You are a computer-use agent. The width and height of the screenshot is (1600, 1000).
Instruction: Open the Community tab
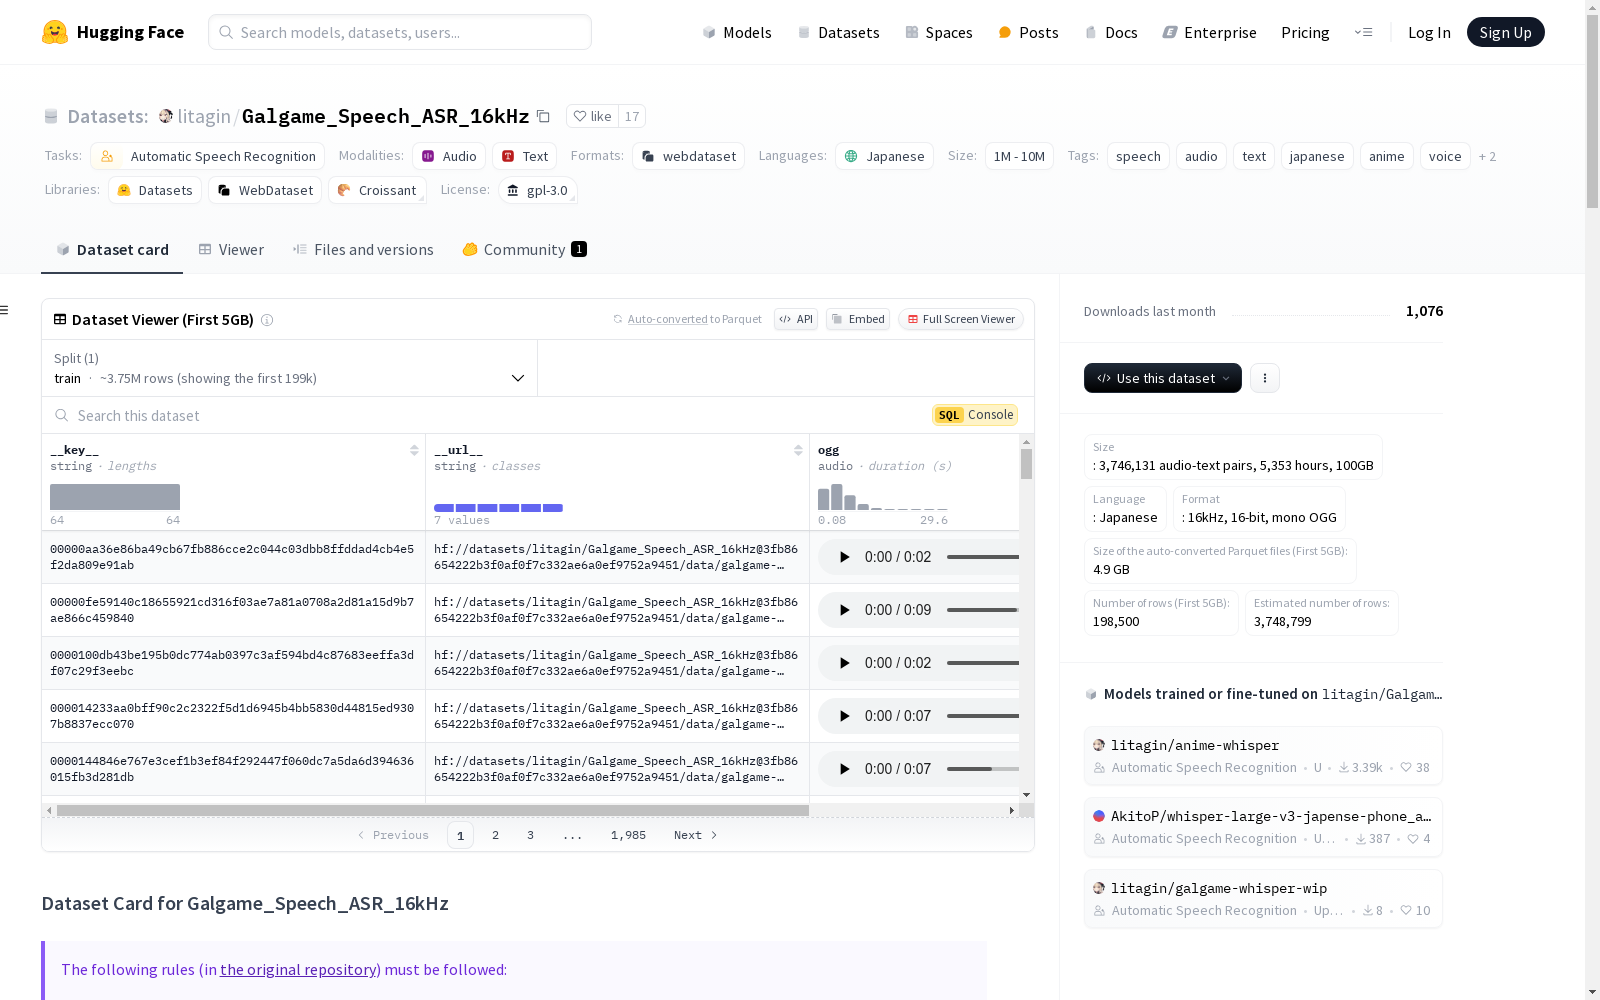pos(524,250)
